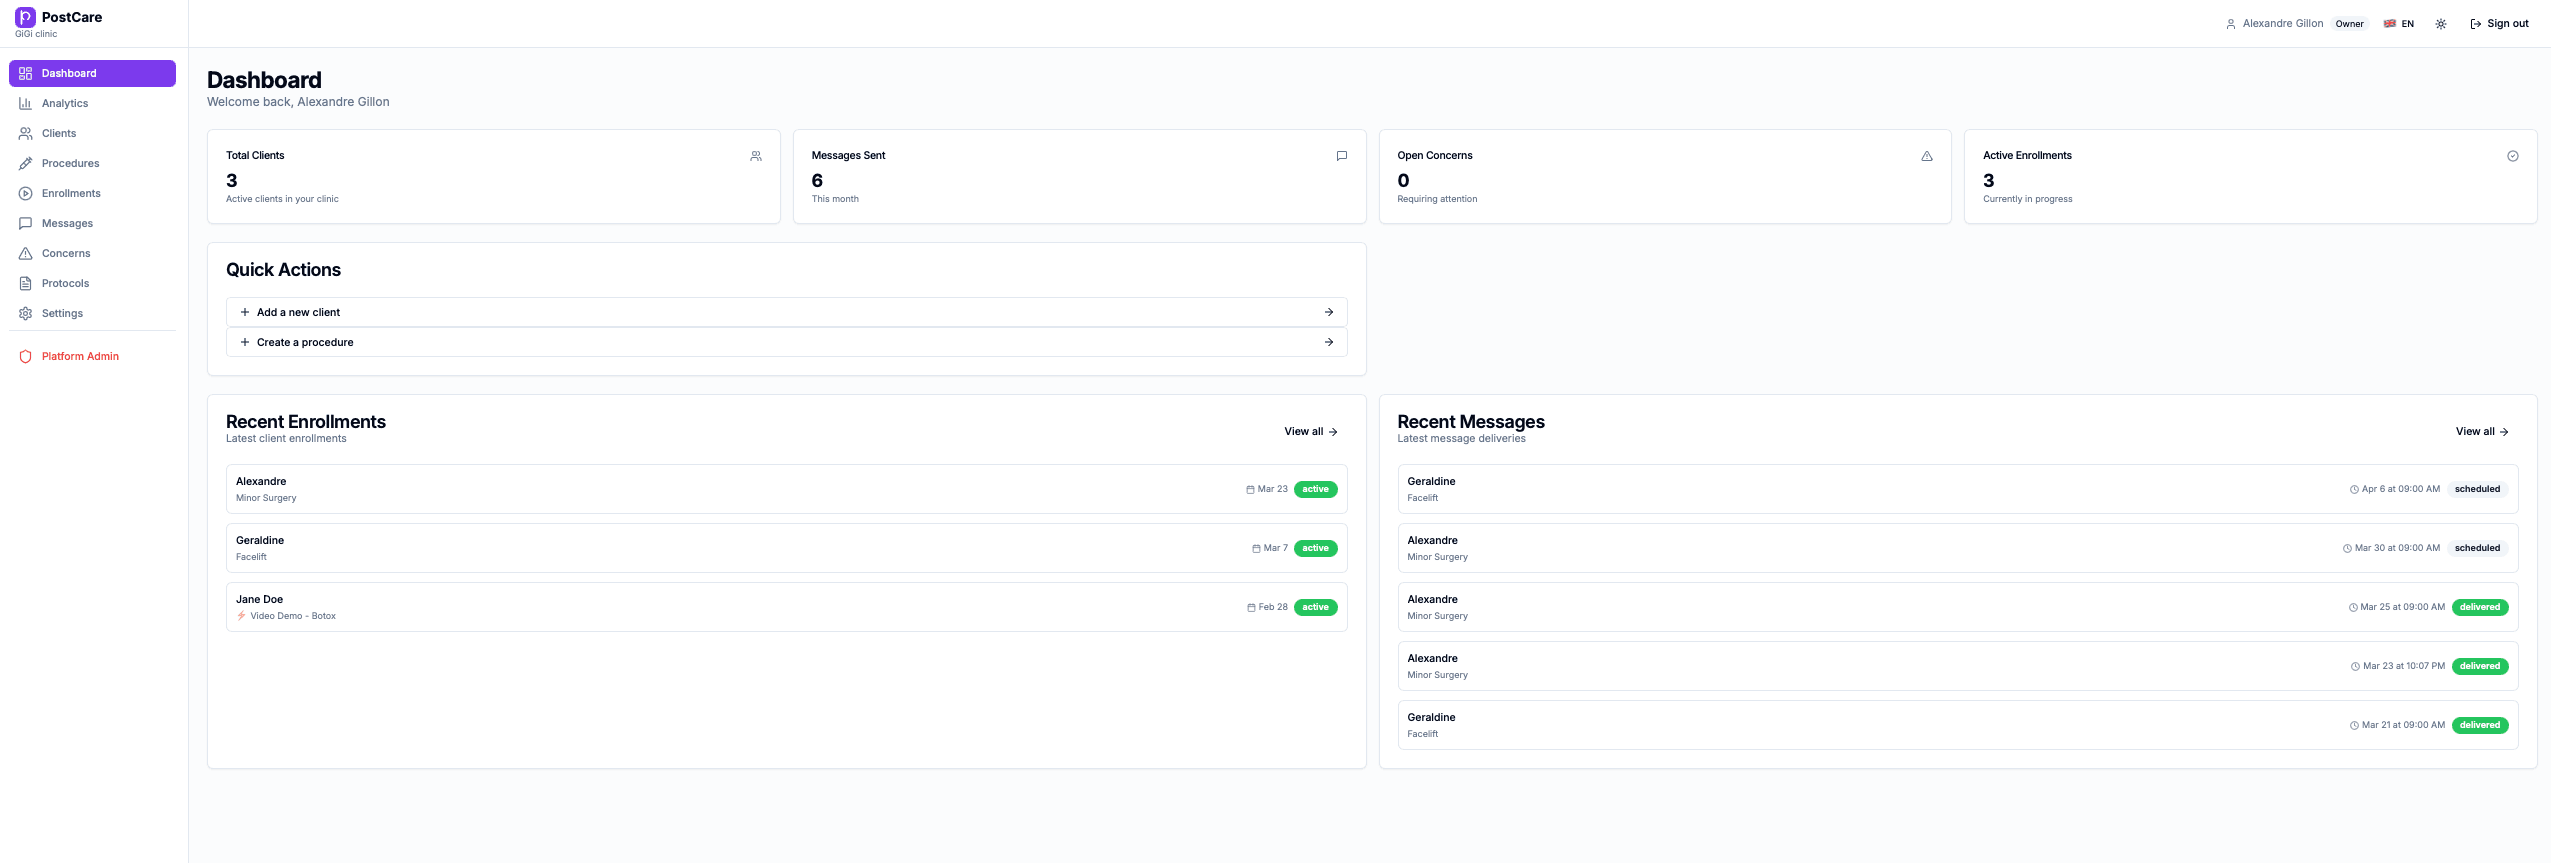Click Add a new client quick action
This screenshot has width=2551, height=863.
[786, 312]
